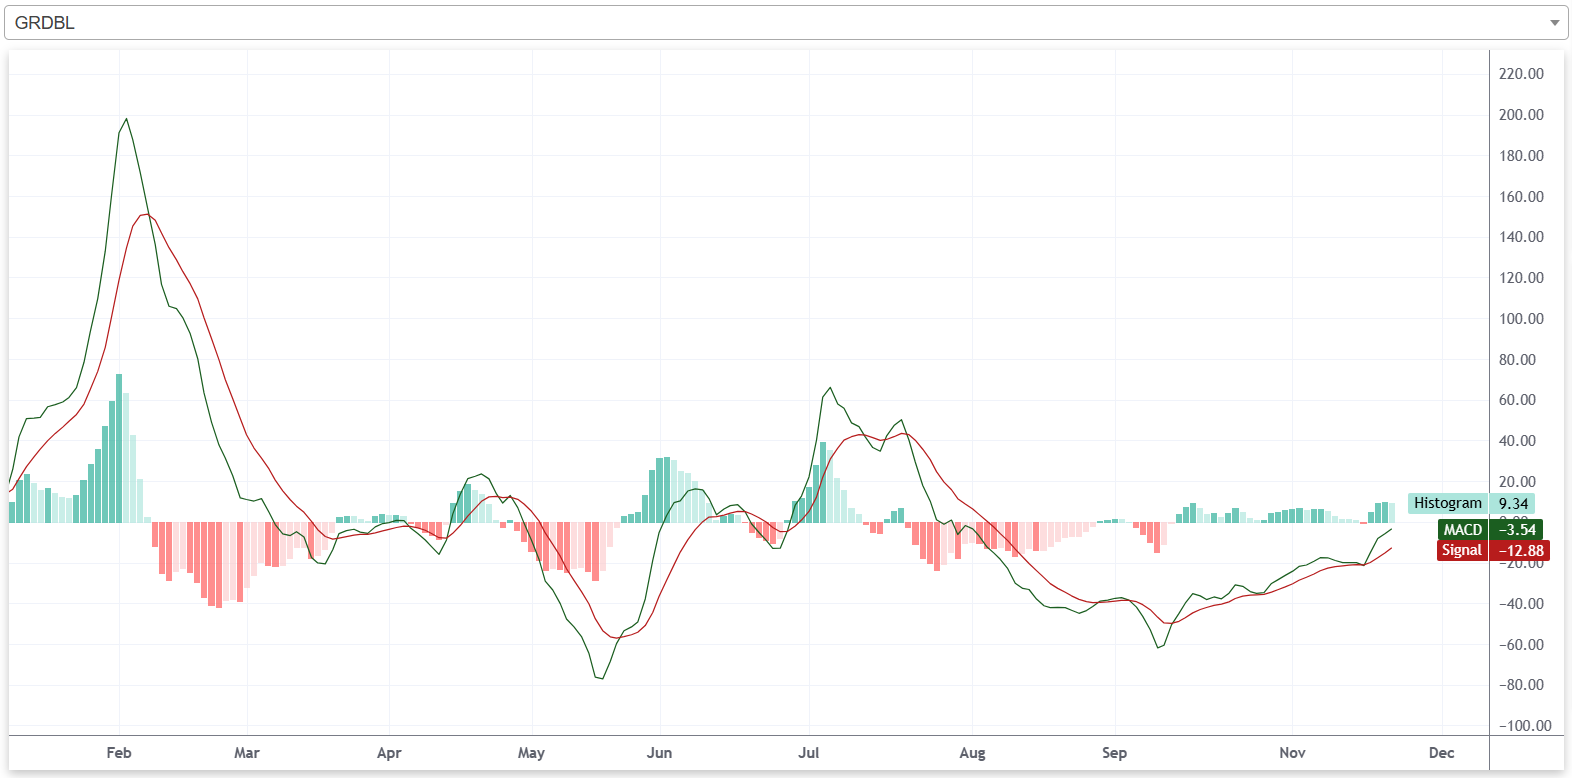
Task: Click the green MACD legend label
Action: click(1462, 530)
